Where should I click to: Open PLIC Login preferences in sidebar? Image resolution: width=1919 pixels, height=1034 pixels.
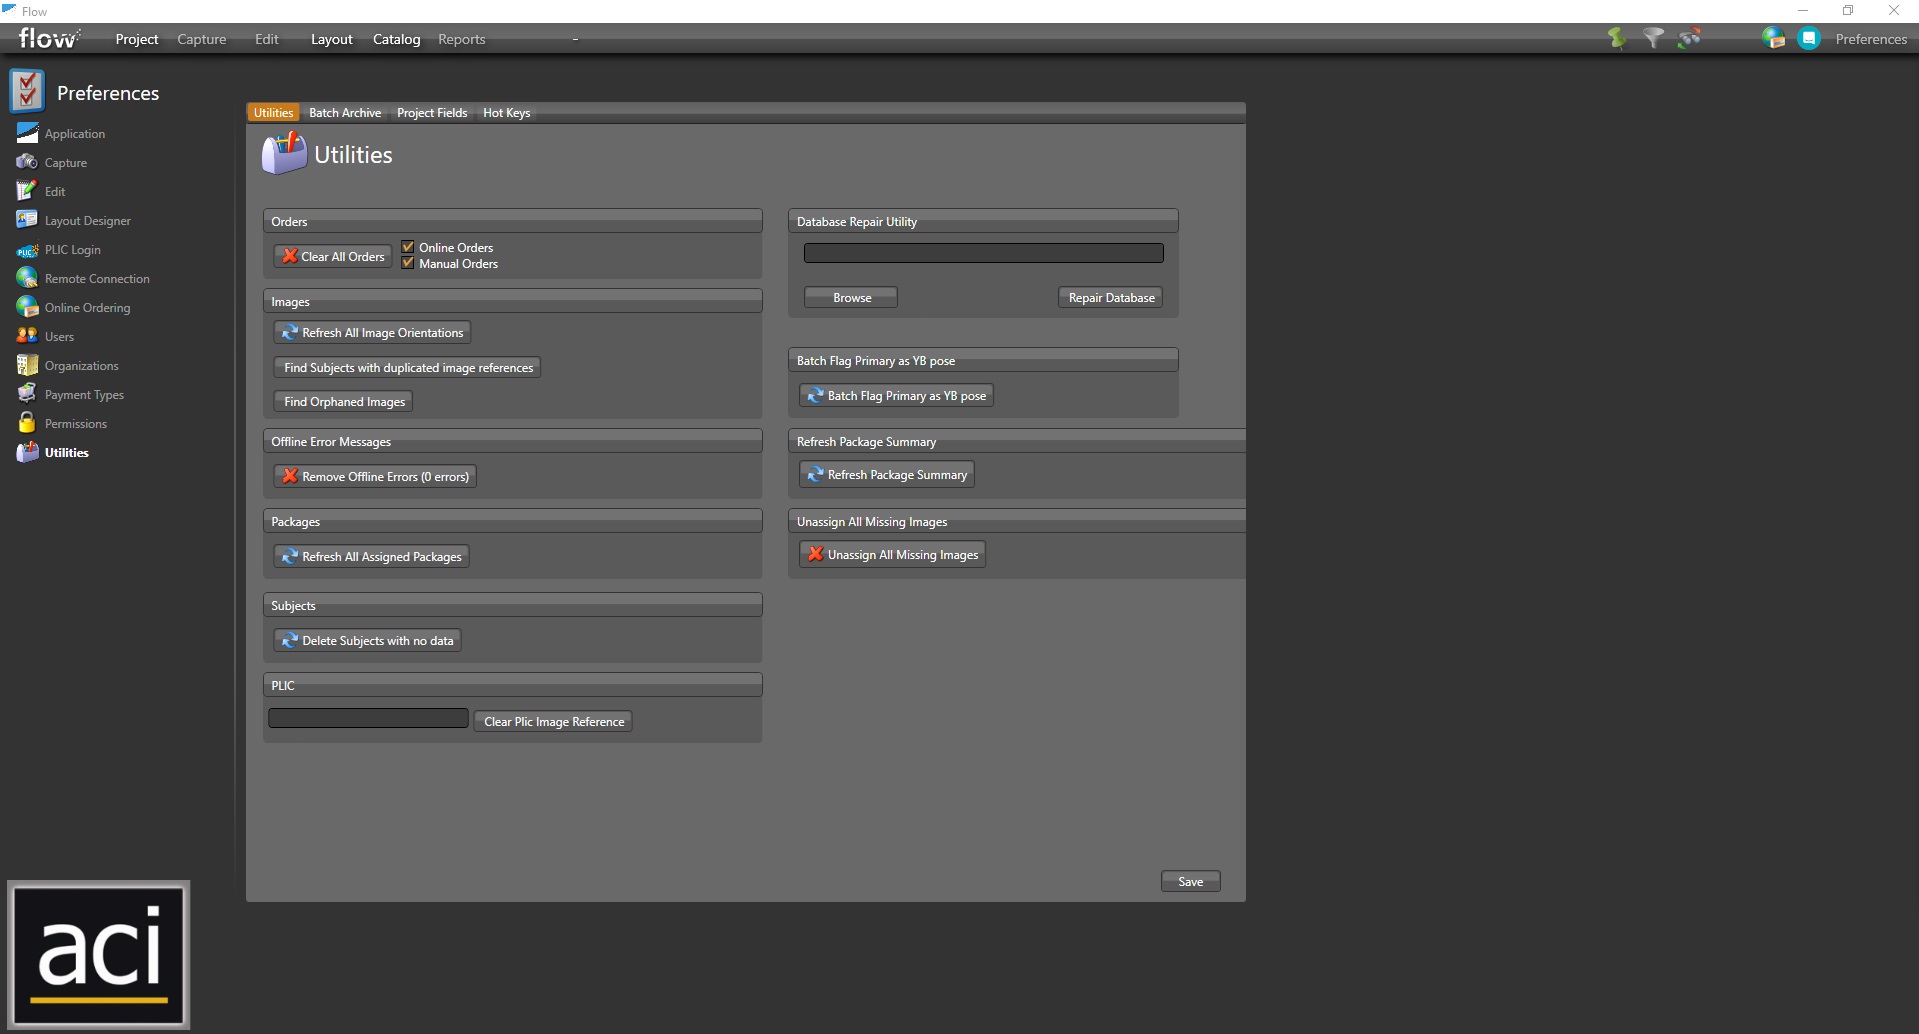pos(72,250)
